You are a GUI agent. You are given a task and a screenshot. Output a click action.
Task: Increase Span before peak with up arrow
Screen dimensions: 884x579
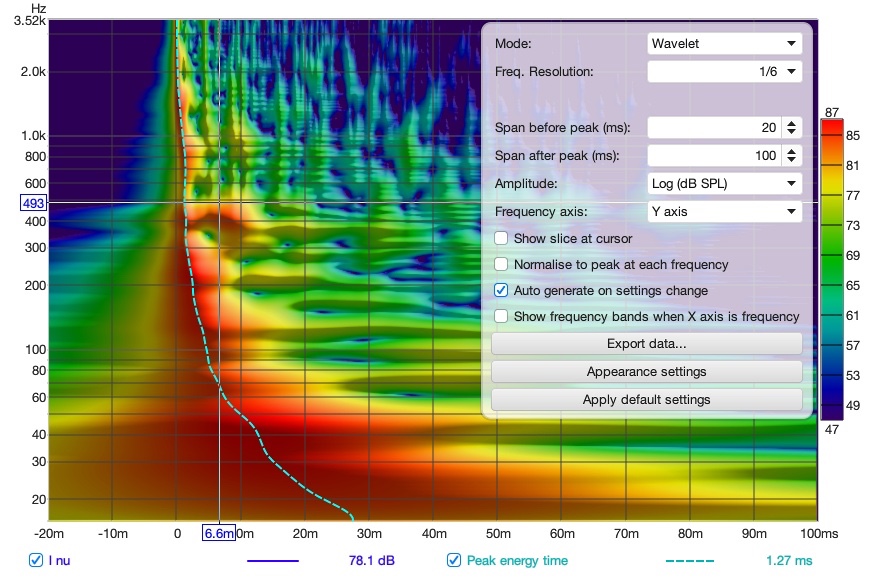point(792,123)
